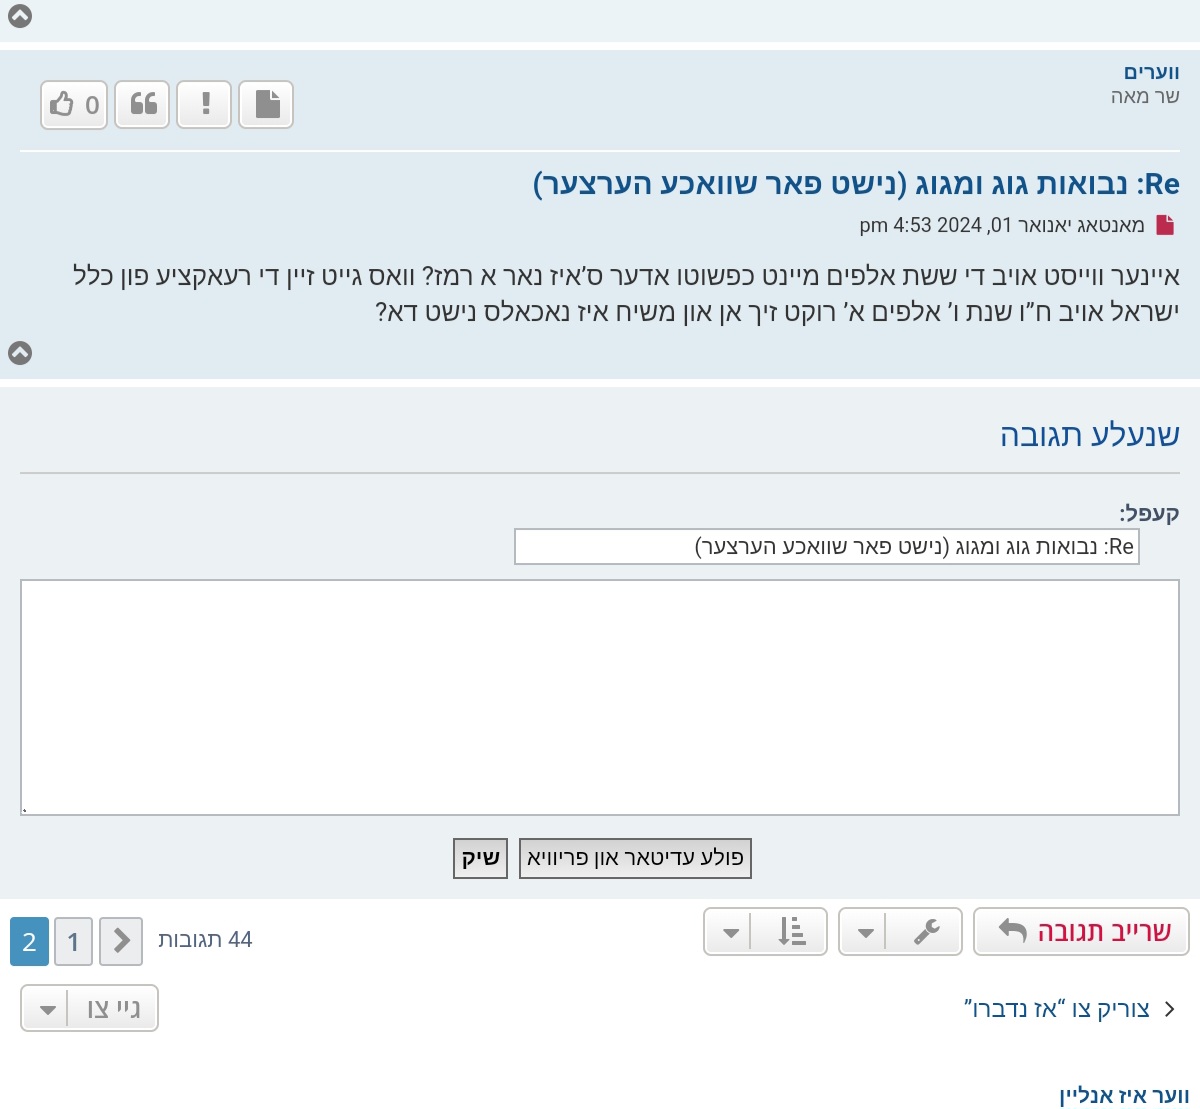
Task: Click the thumbs-up like button on post
Action: coord(74,105)
